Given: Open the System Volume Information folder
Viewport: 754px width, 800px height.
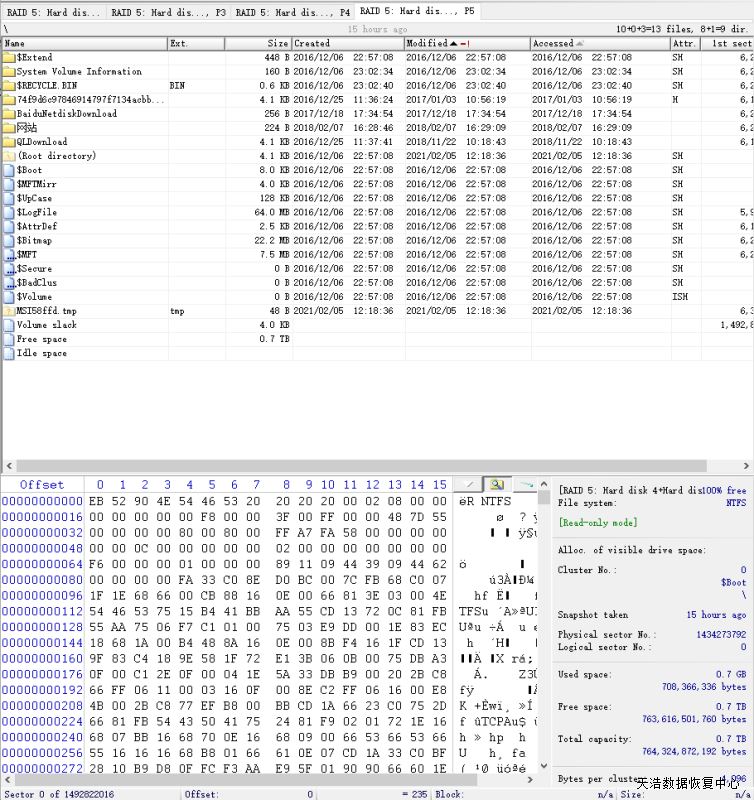Looking at the screenshot, I should click(x=79, y=71).
